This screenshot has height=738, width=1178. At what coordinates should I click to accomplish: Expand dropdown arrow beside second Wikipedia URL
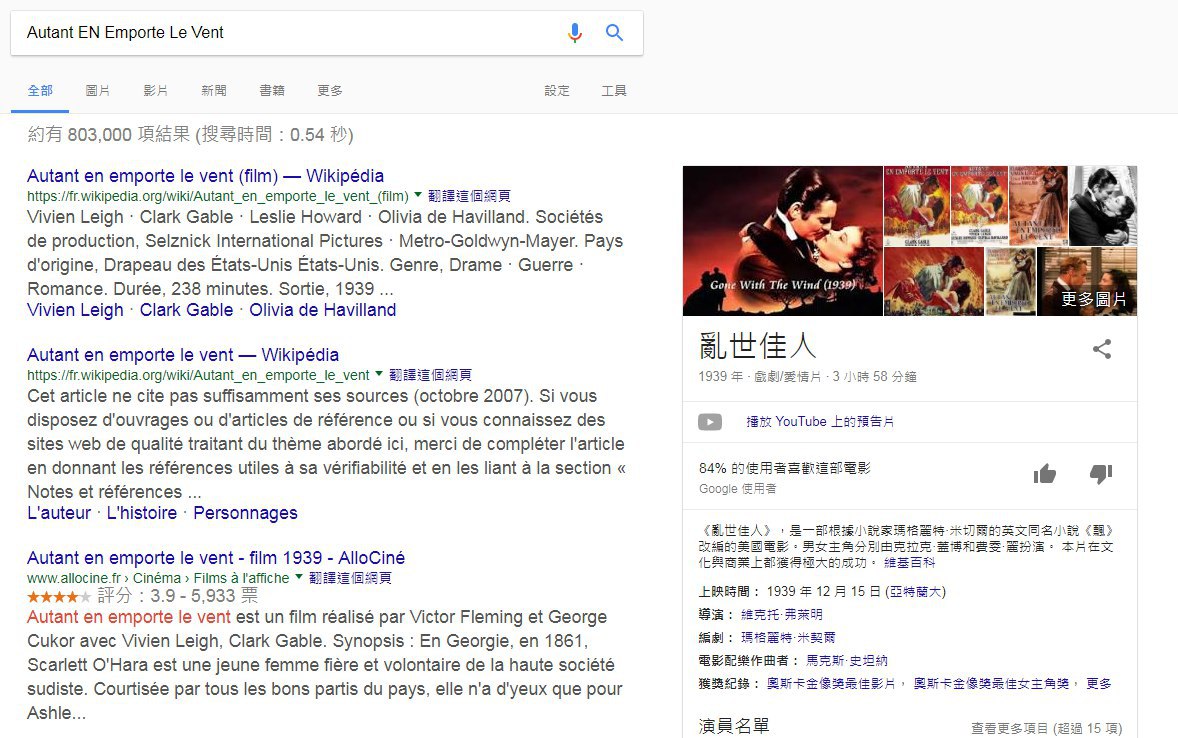pos(379,375)
